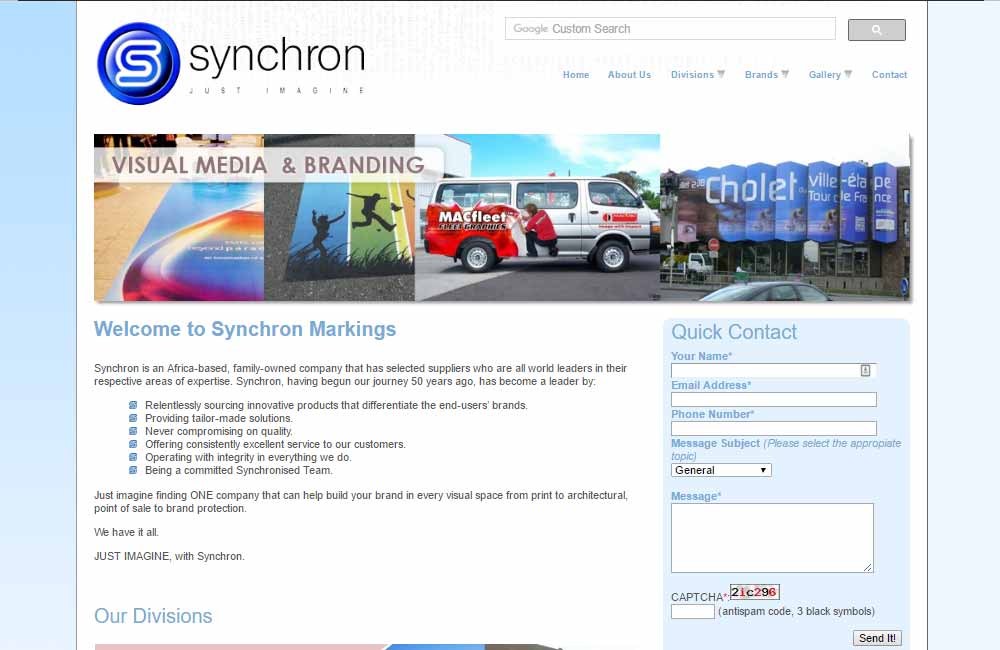The image size is (1000, 650).
Task: Click the search magnifier button
Action: point(876,30)
